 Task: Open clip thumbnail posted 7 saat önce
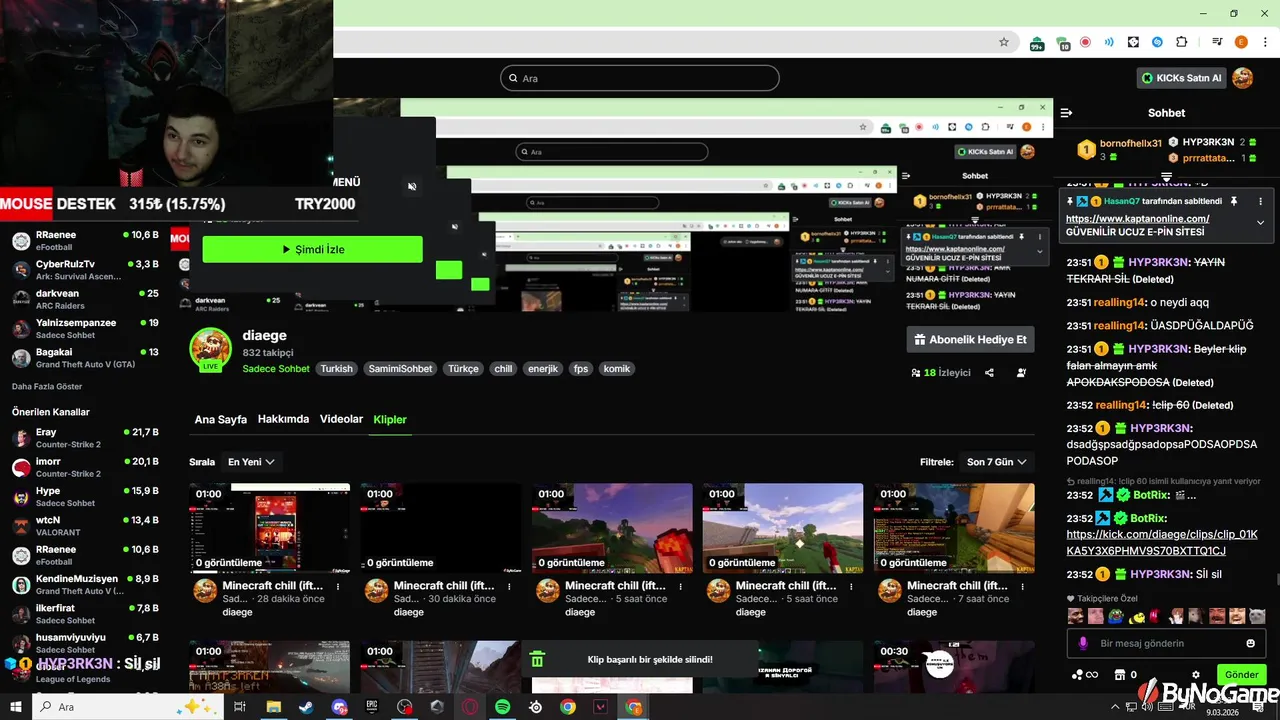pos(955,528)
